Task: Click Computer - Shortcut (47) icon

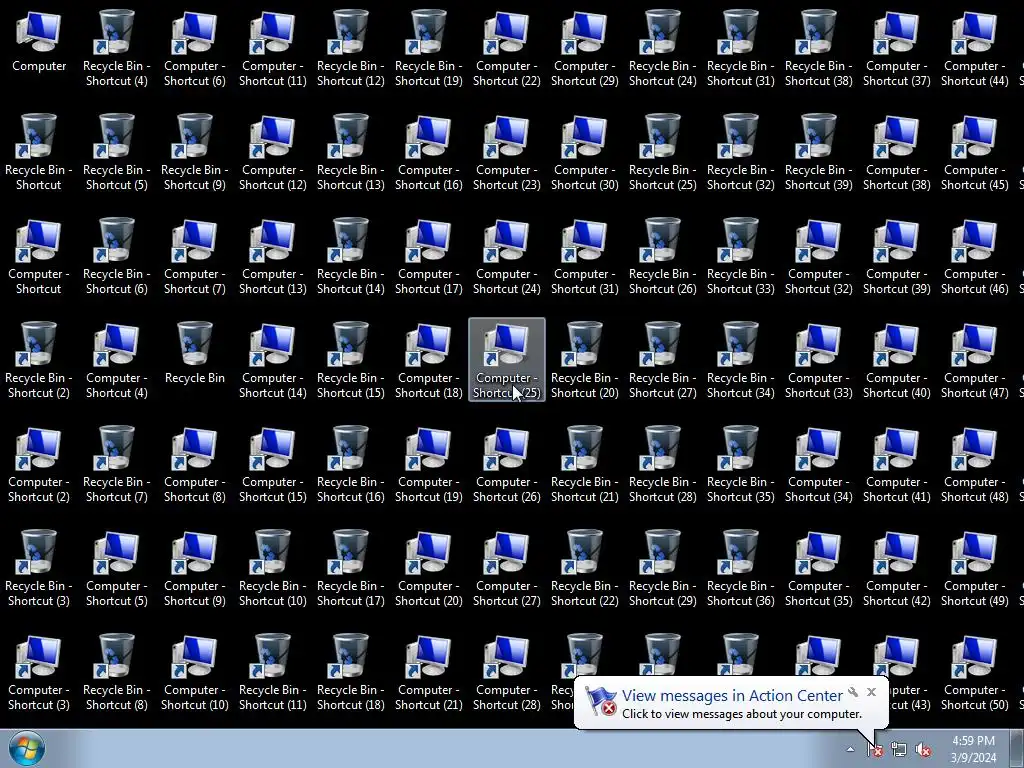Action: [x=974, y=360]
